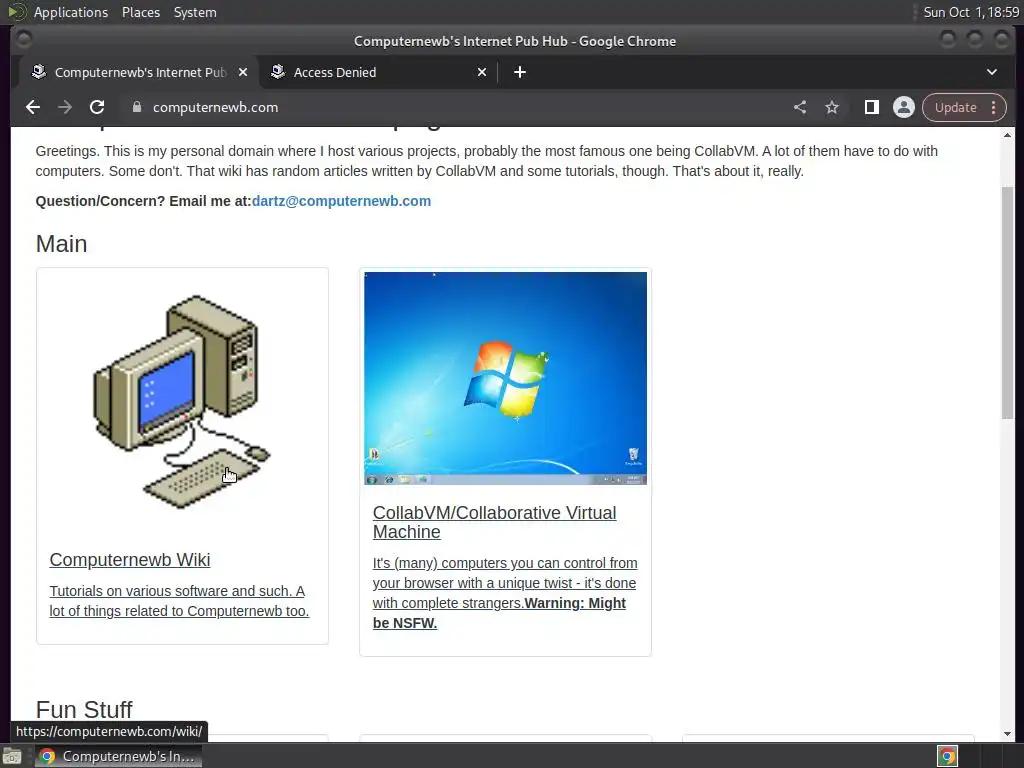Open the Chrome profile avatar
Screen dimensions: 1024x768
904,107
